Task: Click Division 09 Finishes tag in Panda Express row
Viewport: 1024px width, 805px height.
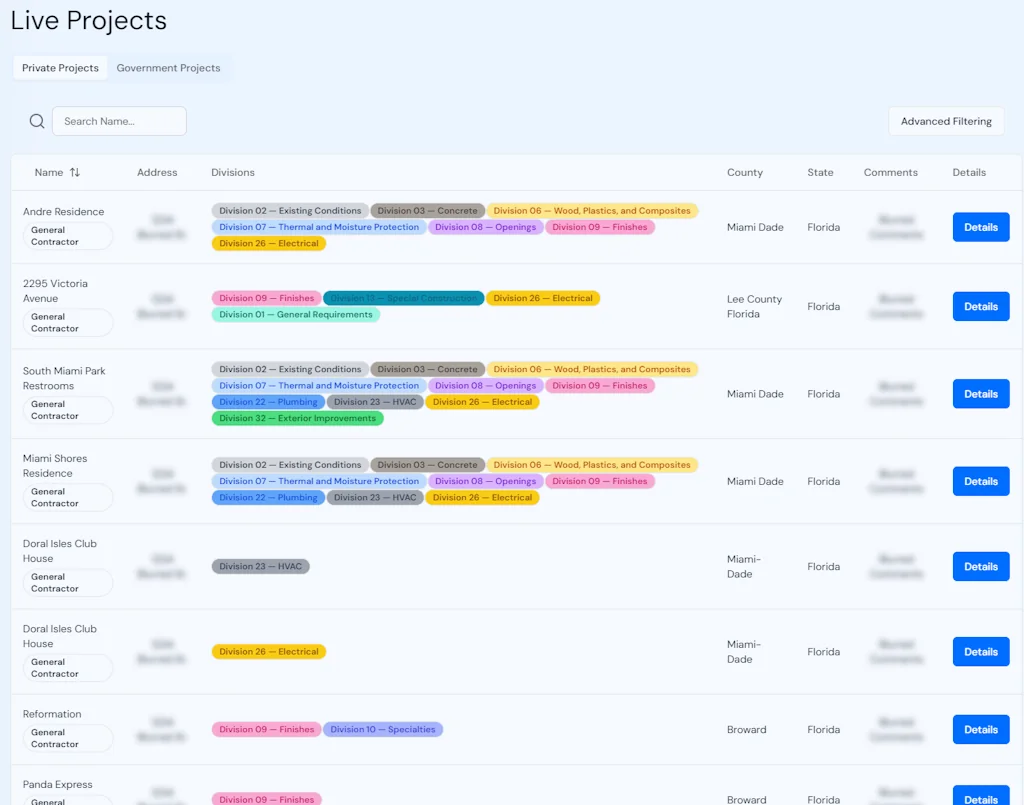Action: [x=265, y=799]
